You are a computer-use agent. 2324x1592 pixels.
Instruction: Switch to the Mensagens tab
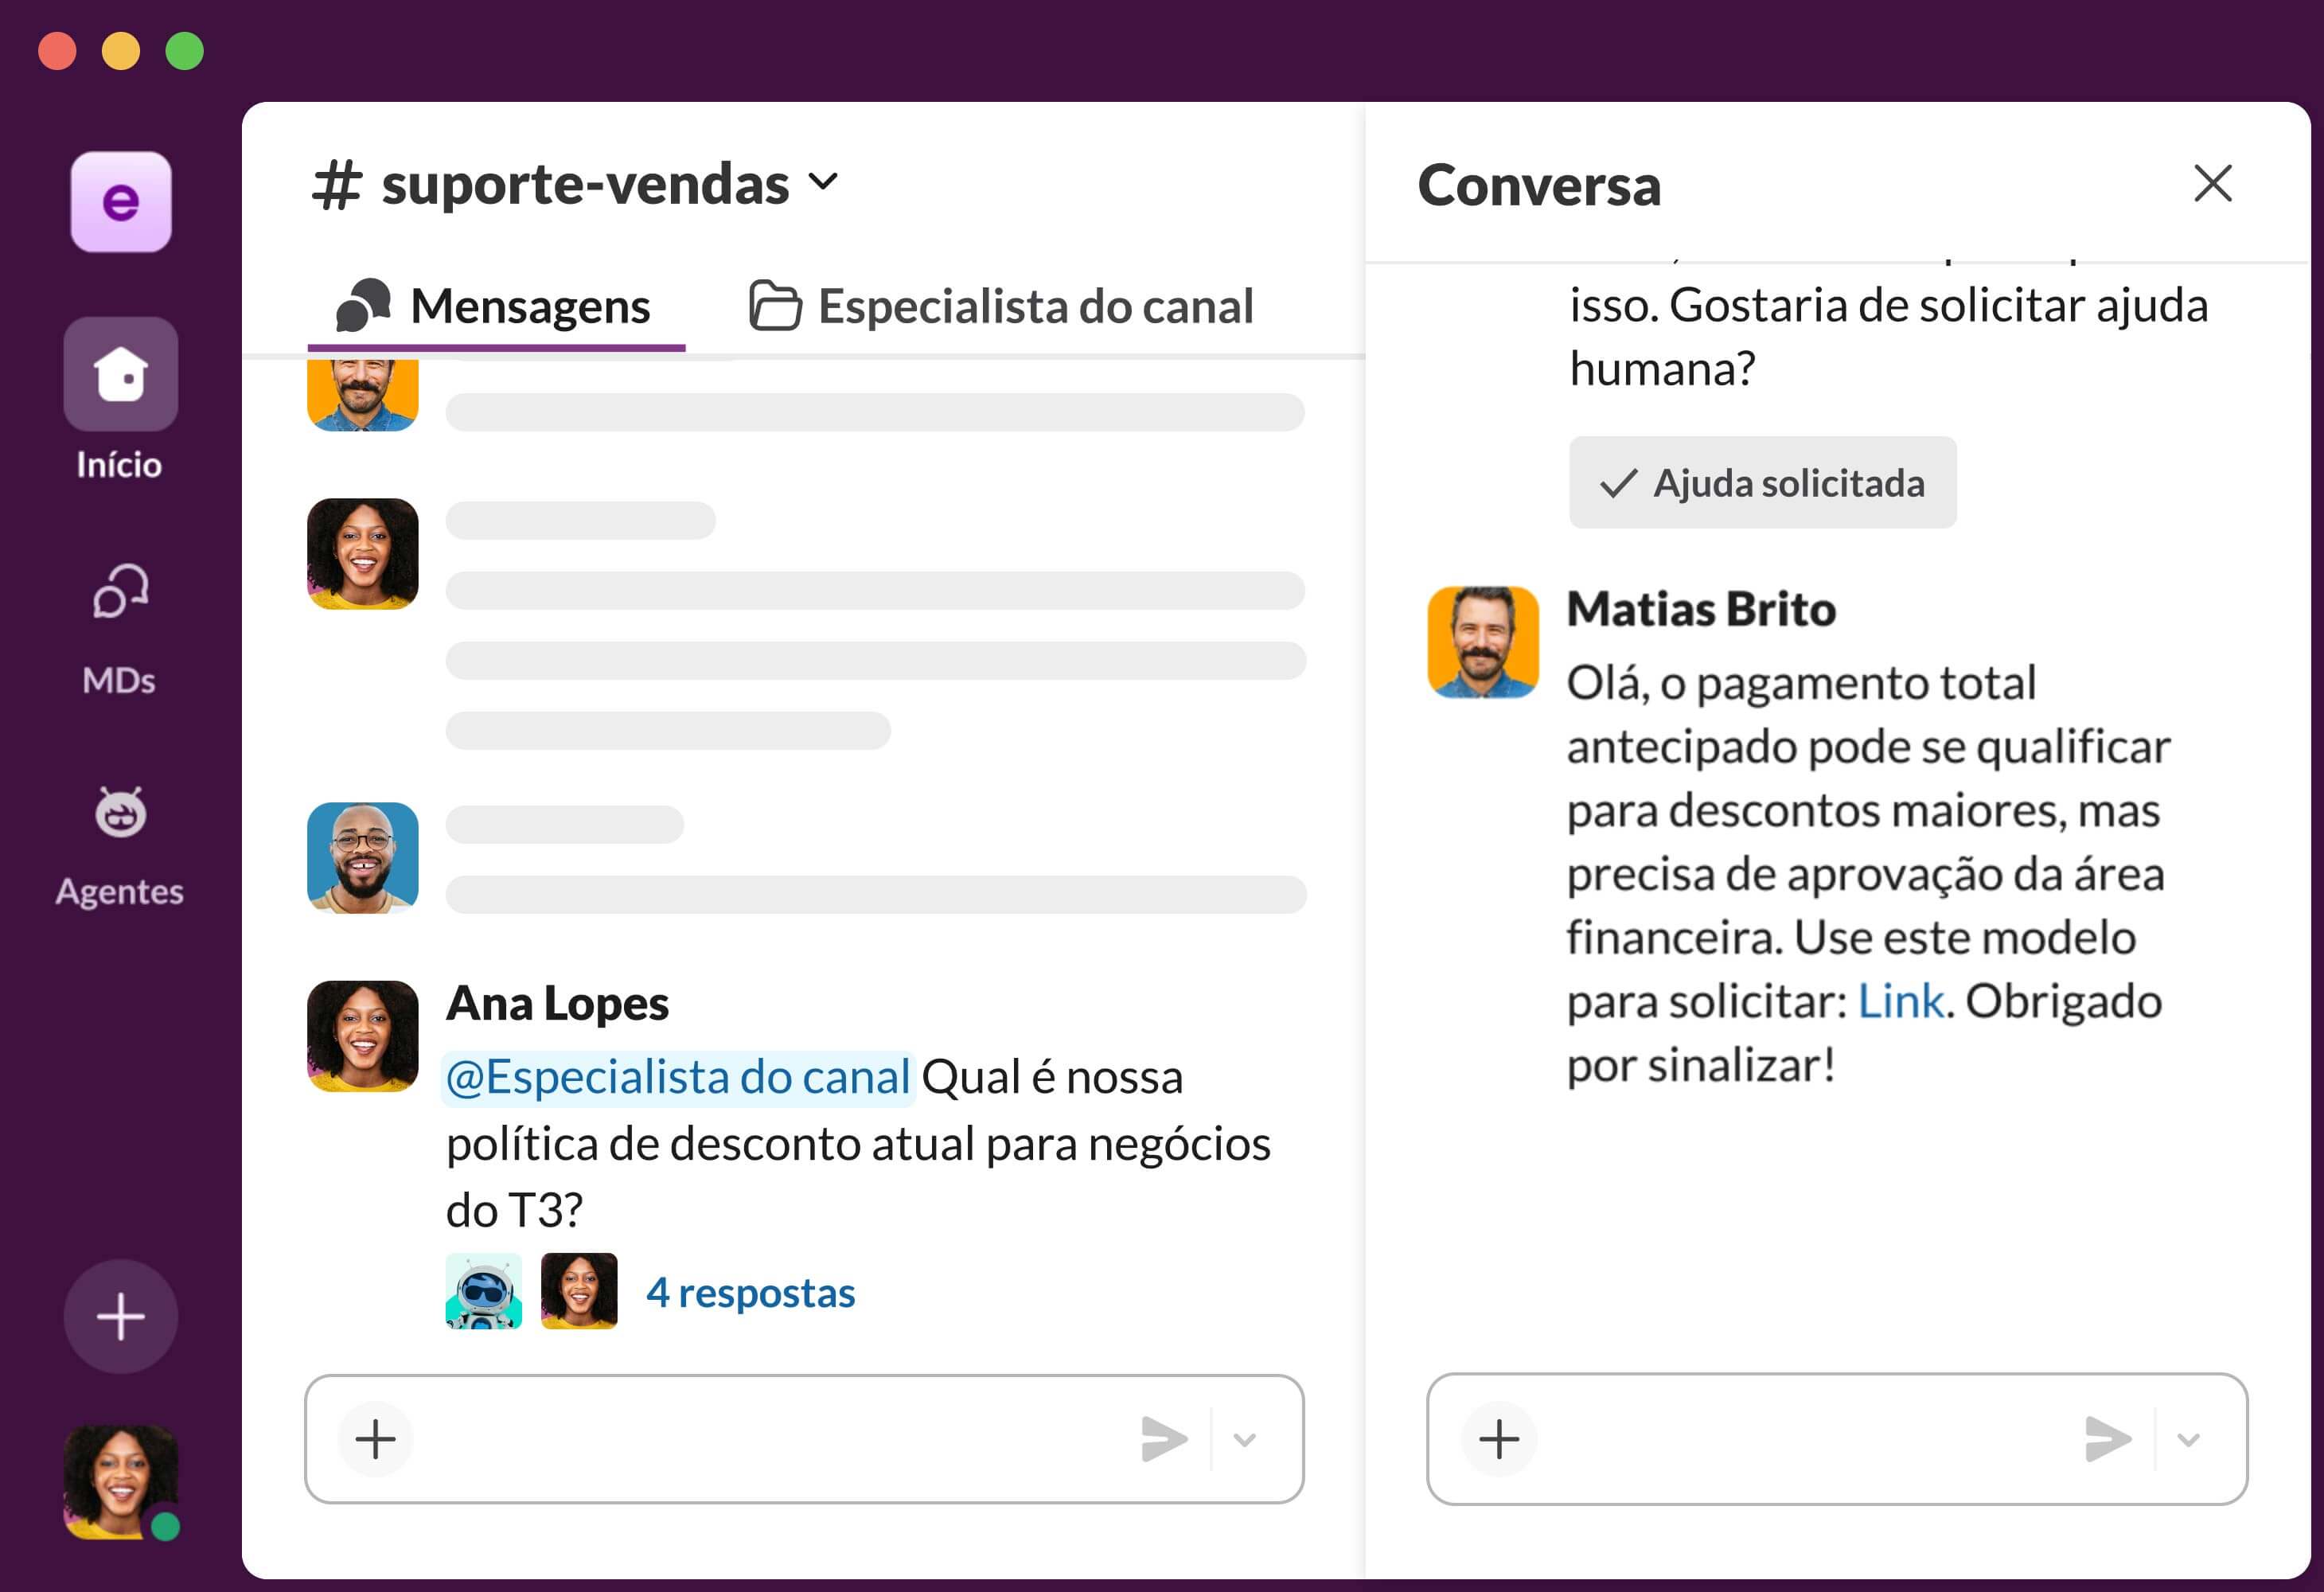coord(496,306)
